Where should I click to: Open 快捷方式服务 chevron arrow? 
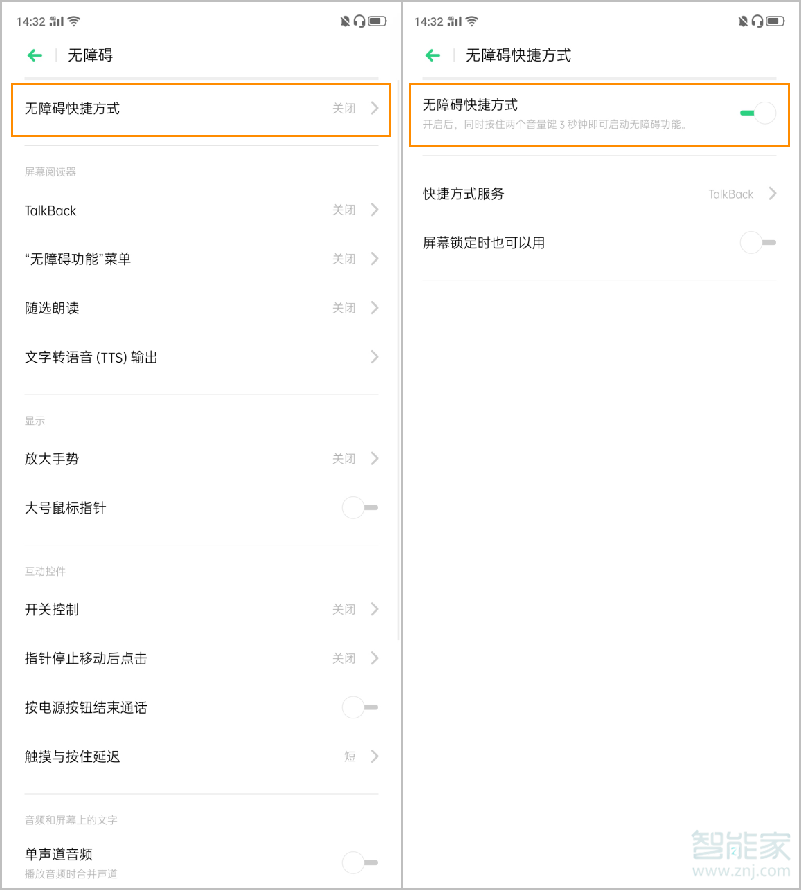click(x=772, y=194)
